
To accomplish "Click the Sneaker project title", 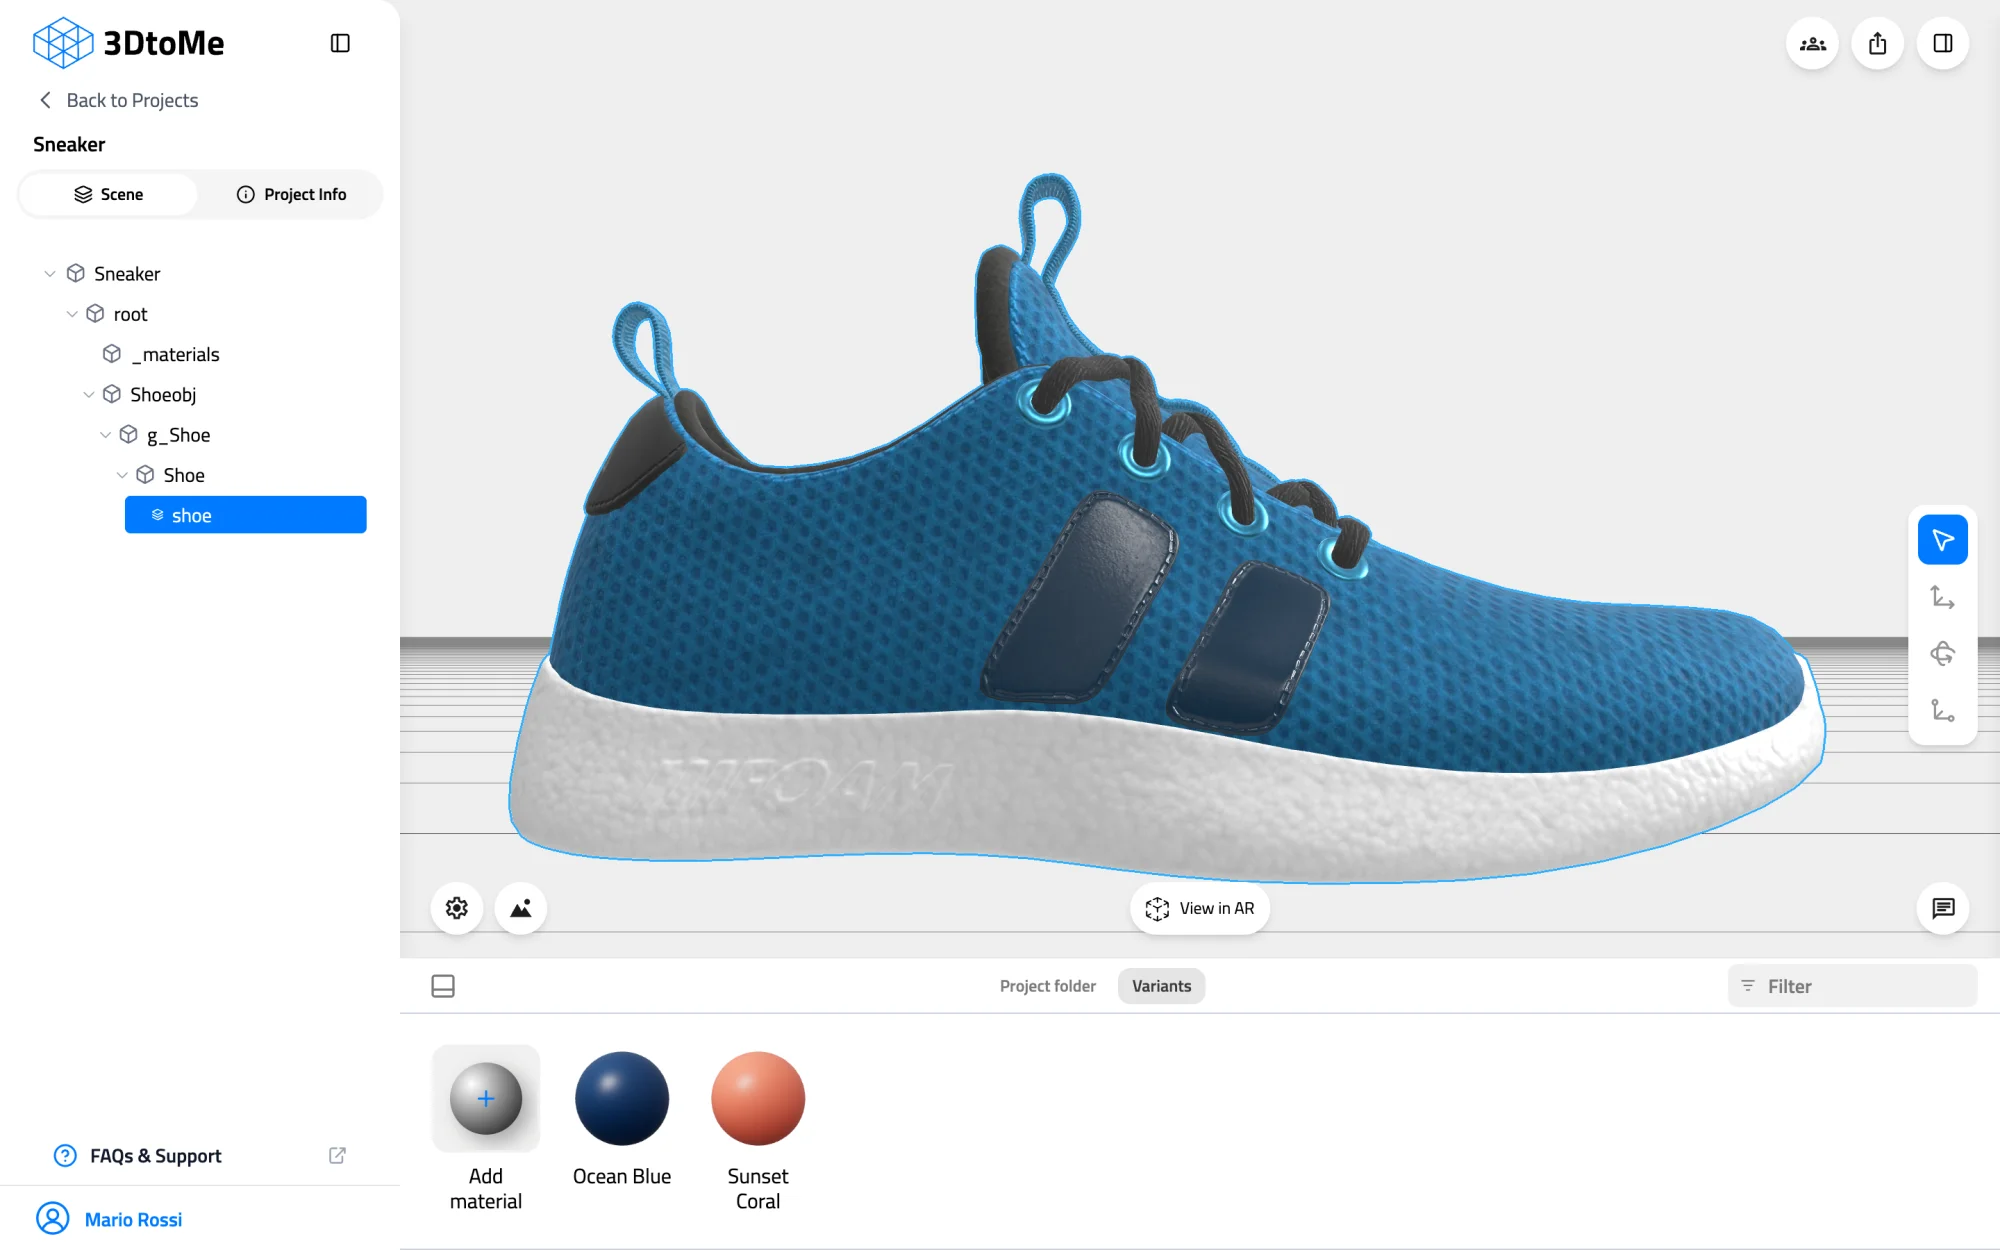I will (x=69, y=144).
